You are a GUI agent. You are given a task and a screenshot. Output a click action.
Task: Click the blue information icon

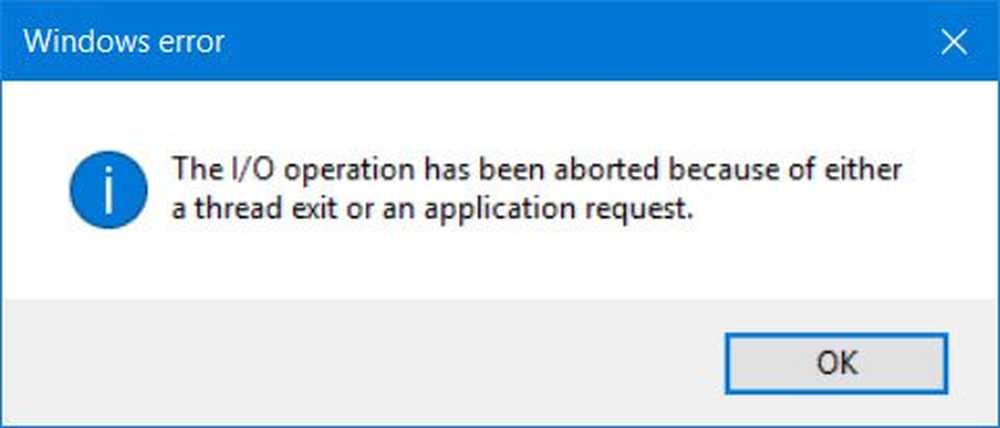(x=108, y=189)
